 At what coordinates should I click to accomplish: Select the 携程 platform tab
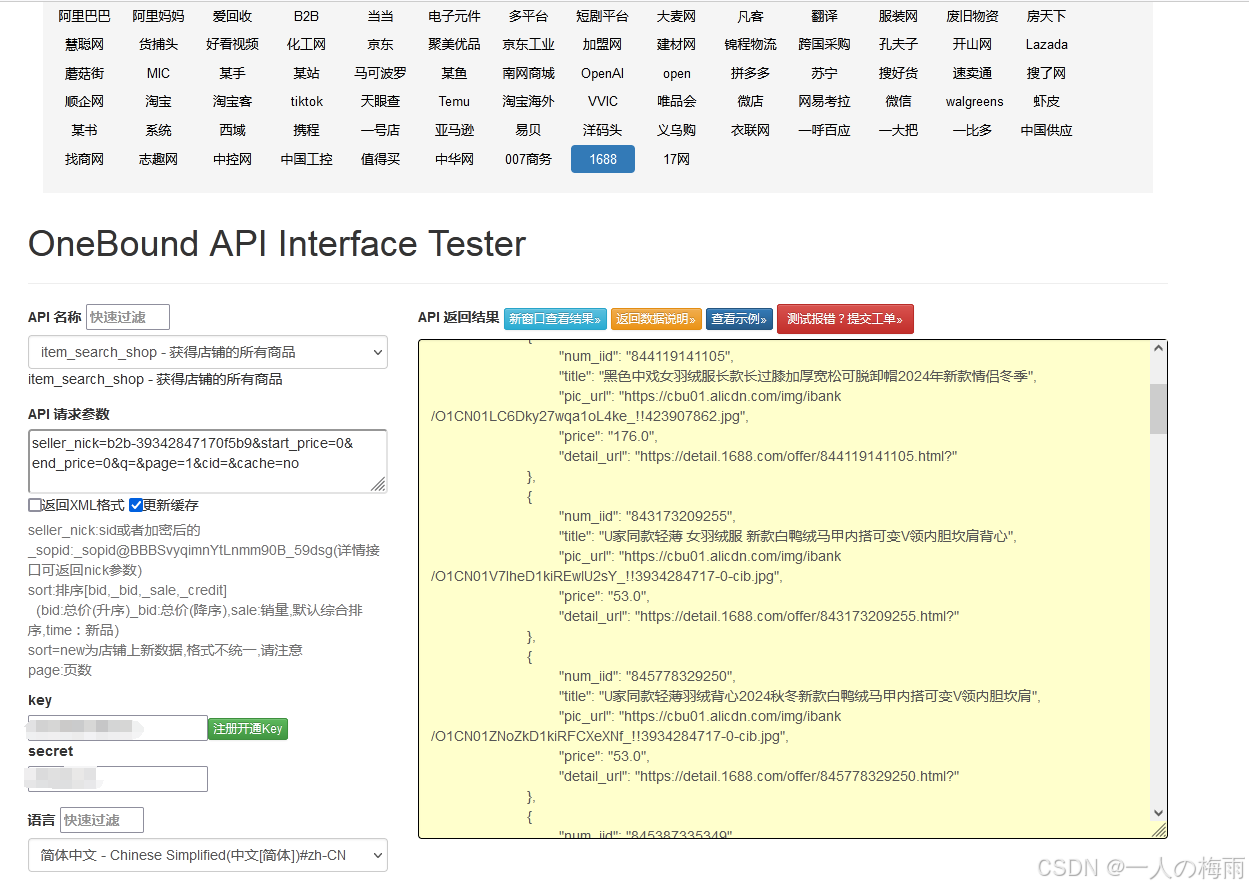coord(307,130)
